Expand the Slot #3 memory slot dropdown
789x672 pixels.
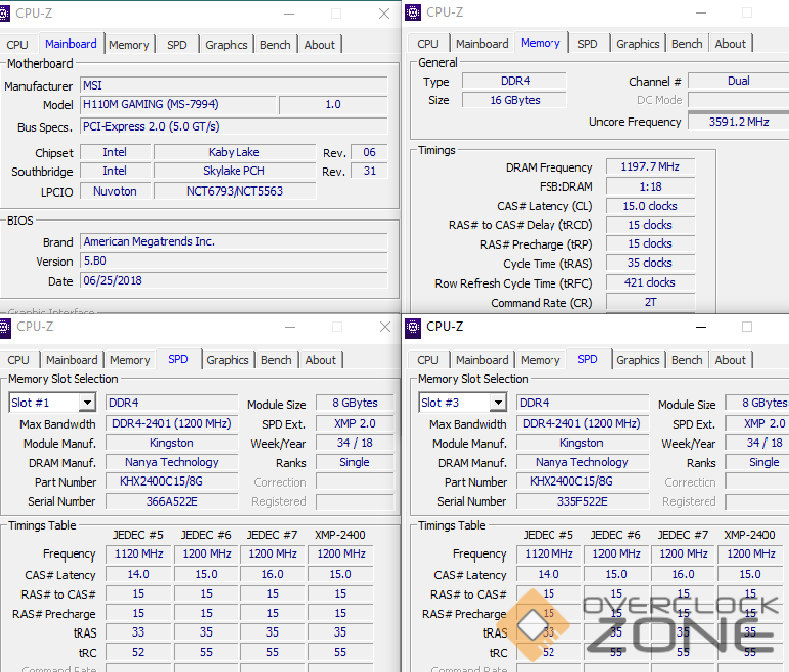(497, 403)
